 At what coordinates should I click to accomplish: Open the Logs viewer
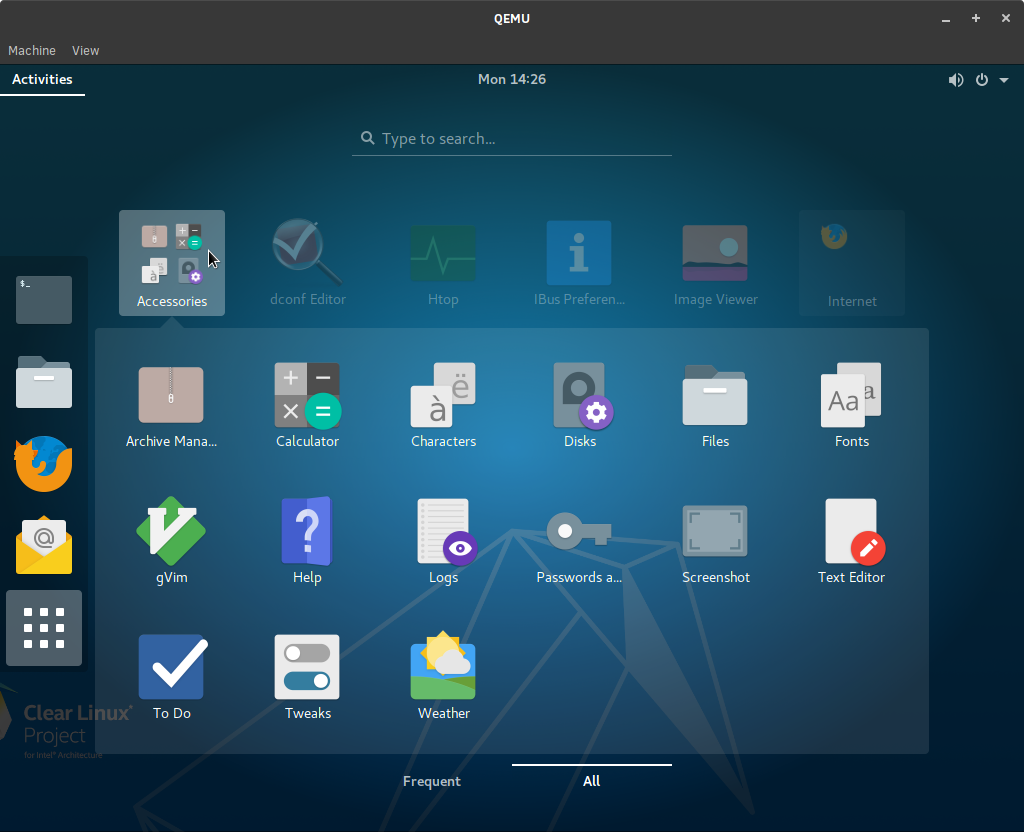pyautogui.click(x=443, y=541)
